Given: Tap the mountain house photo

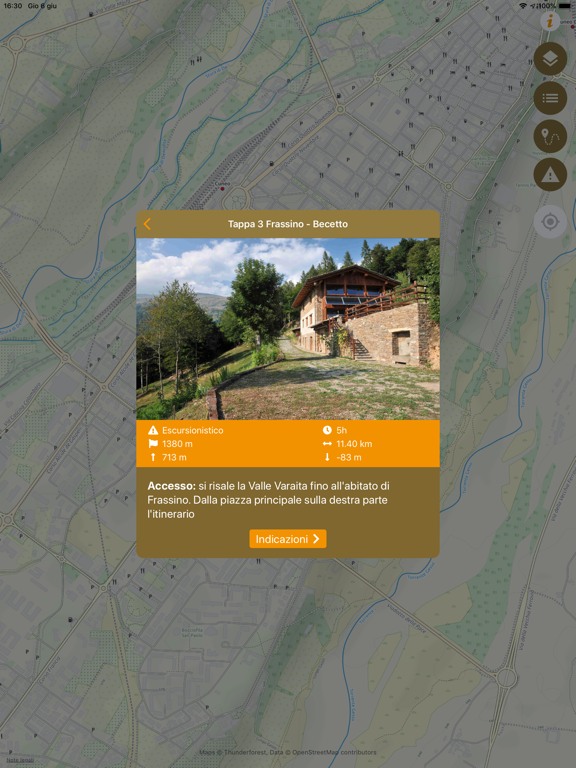Looking at the screenshot, I should [288, 329].
